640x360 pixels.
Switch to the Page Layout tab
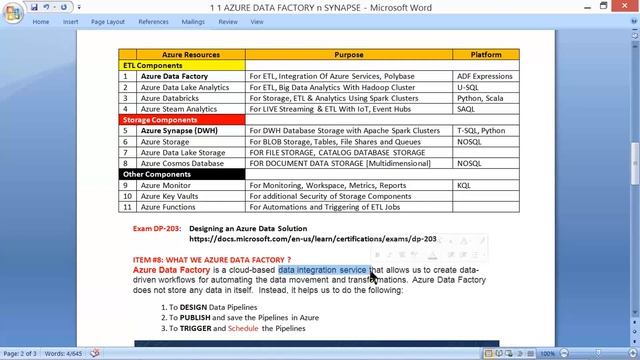(x=108, y=22)
